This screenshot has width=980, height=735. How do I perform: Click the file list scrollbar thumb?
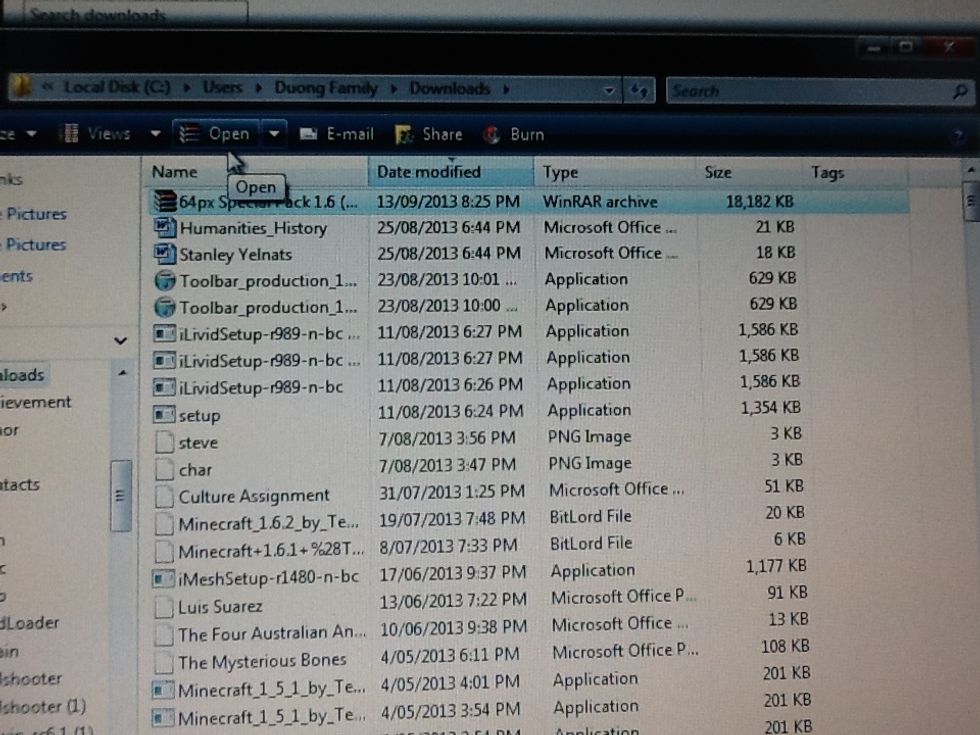pos(971,201)
